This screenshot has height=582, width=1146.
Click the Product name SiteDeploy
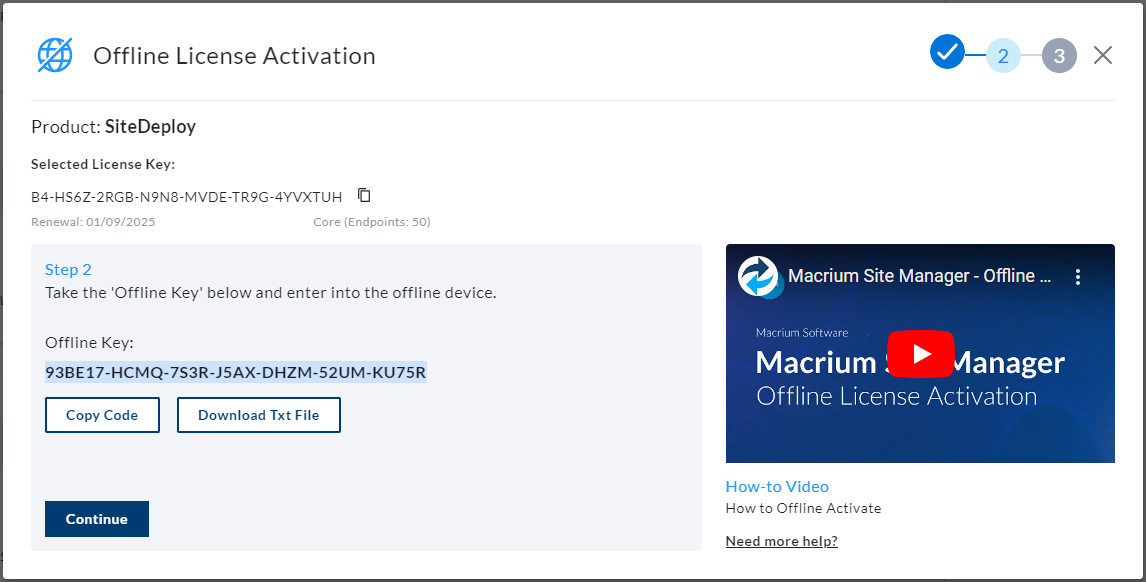[151, 126]
